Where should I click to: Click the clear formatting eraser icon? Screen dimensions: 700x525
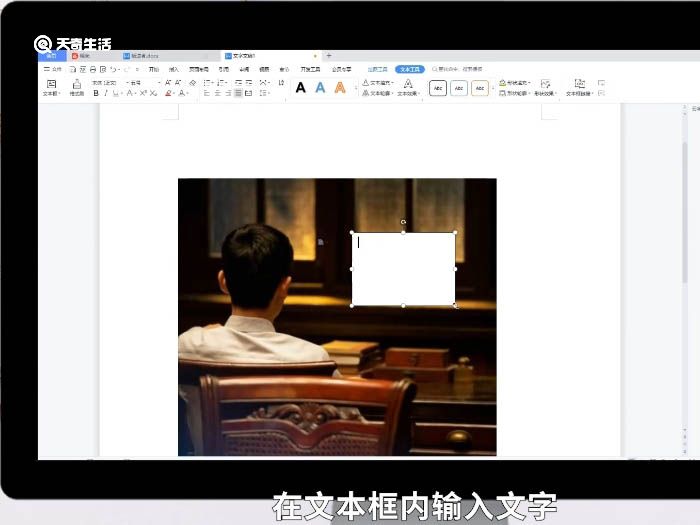[193, 83]
